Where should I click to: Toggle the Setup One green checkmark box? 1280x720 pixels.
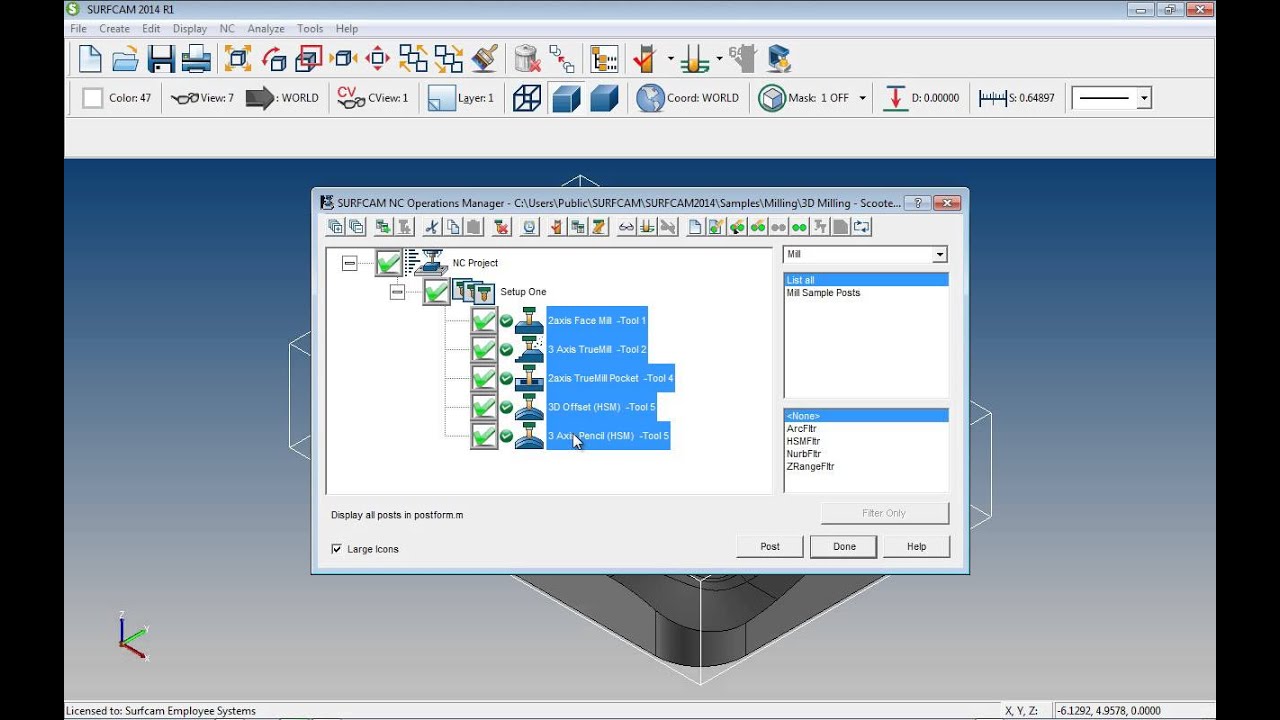436,292
